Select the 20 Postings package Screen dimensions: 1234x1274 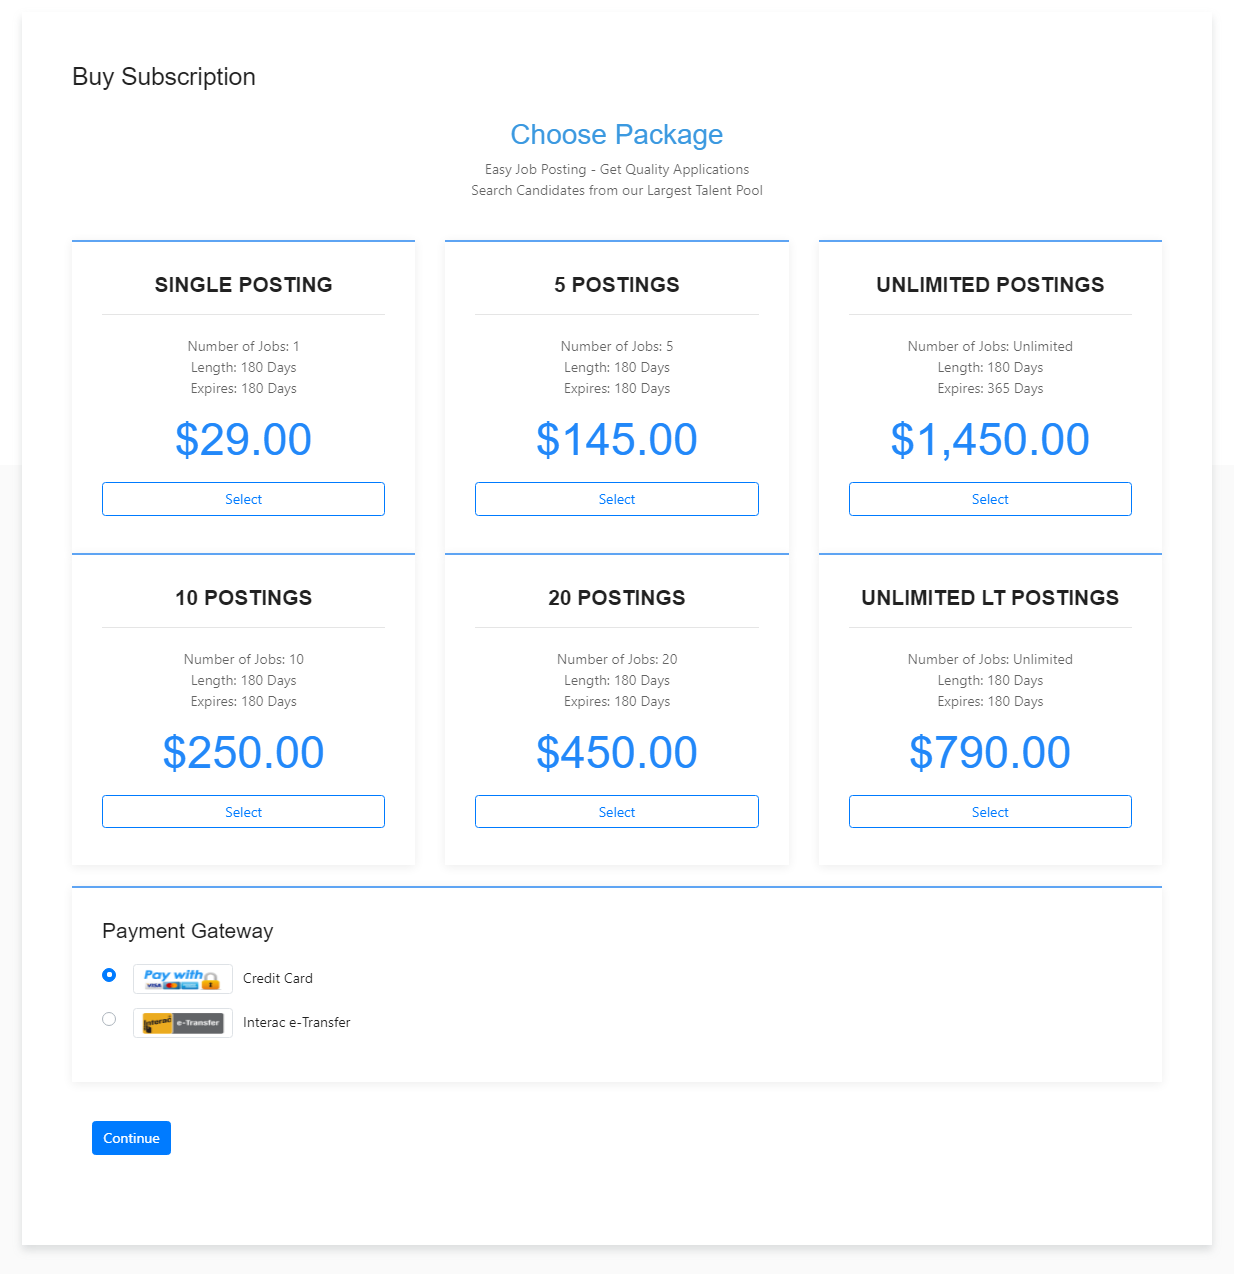616,812
